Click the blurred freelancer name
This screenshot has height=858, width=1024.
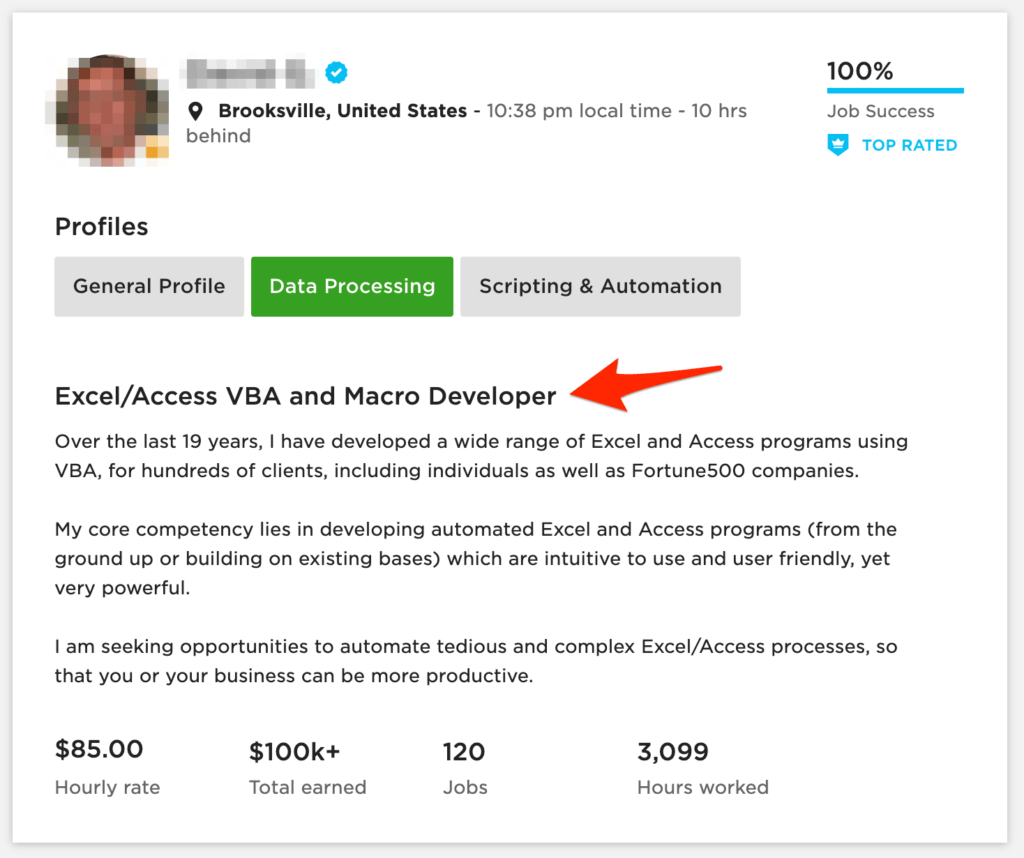(247, 73)
